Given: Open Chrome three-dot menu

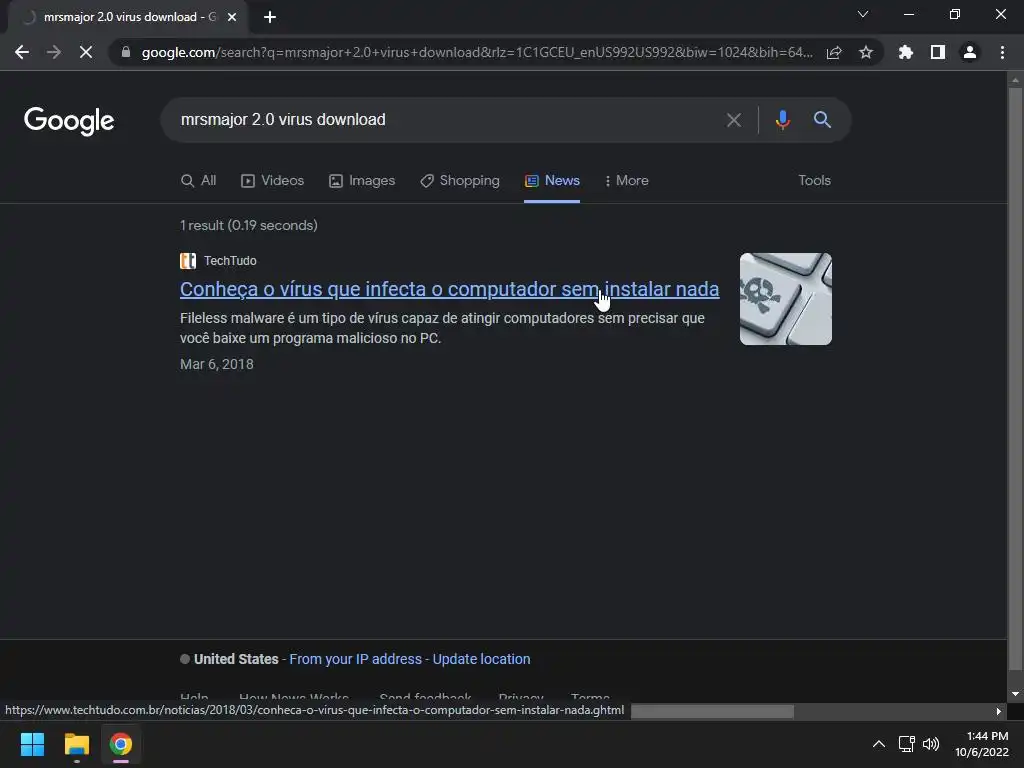Looking at the screenshot, I should [x=1002, y=52].
